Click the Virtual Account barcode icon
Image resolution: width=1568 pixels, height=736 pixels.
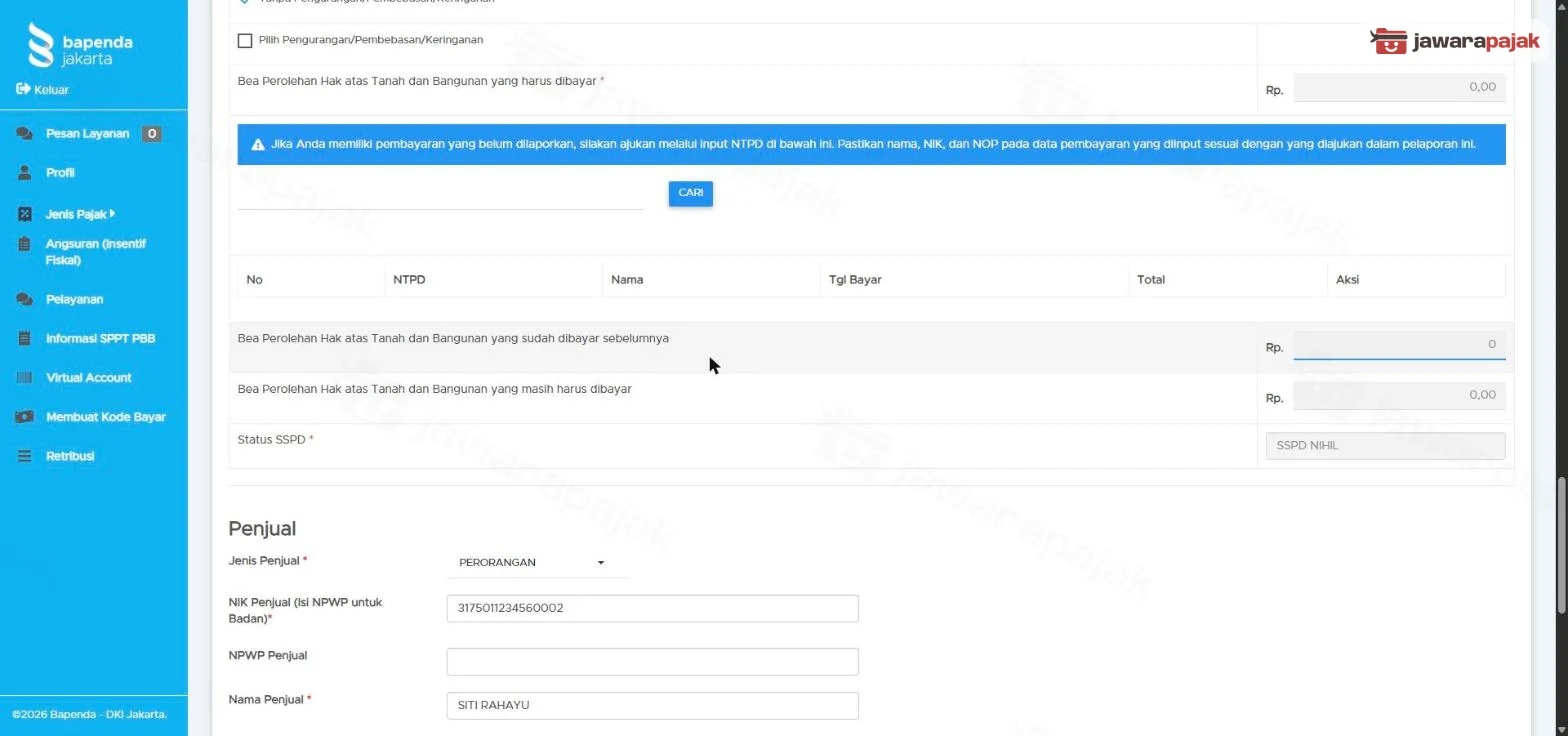(x=24, y=377)
